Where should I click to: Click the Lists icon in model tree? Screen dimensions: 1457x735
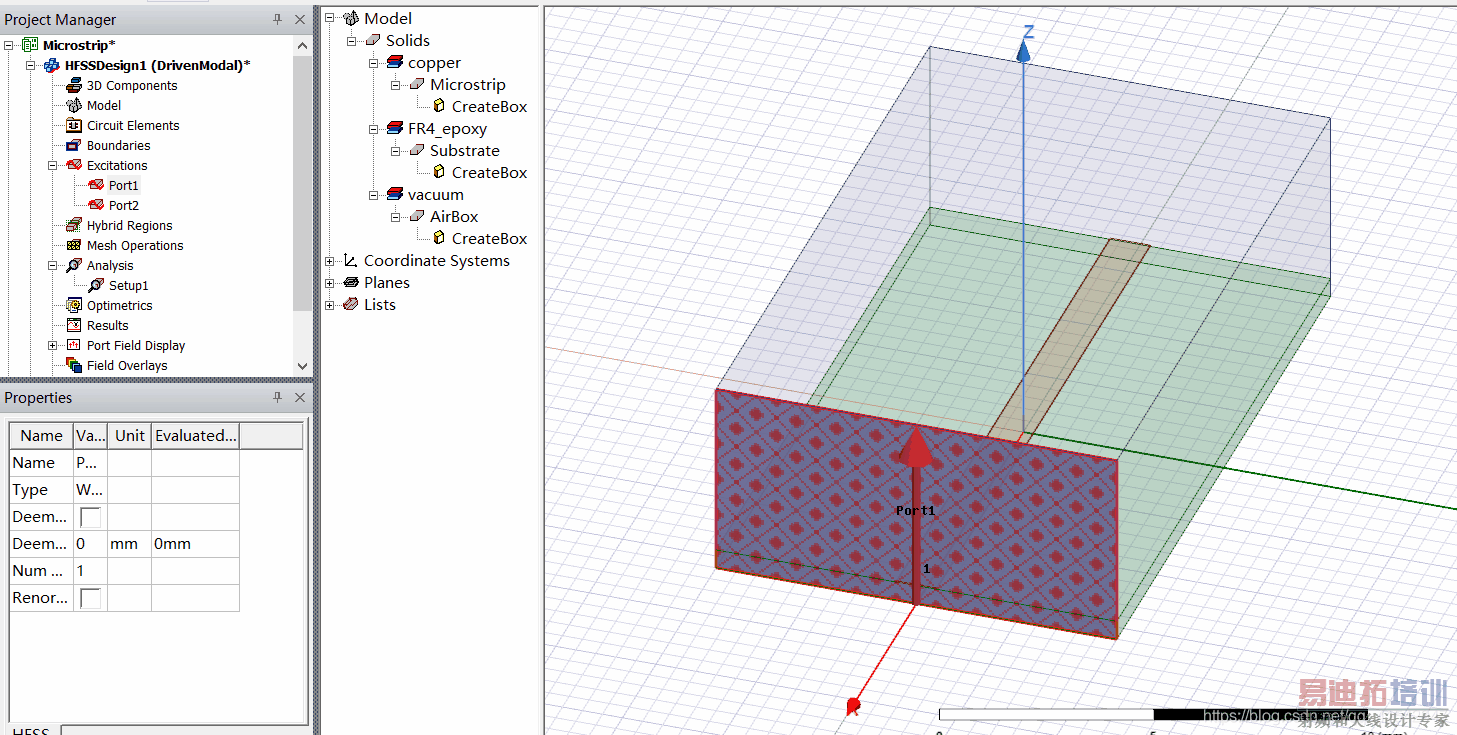(350, 304)
